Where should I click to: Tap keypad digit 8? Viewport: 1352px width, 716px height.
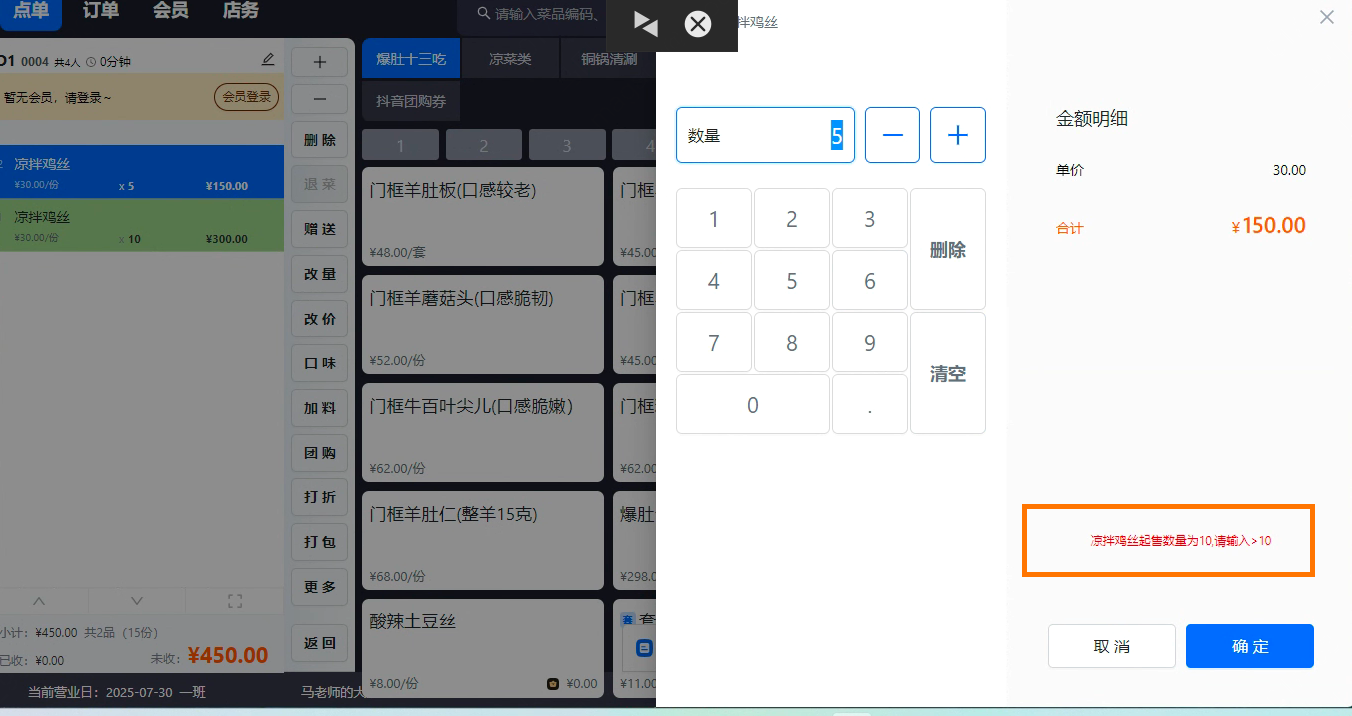click(x=792, y=343)
